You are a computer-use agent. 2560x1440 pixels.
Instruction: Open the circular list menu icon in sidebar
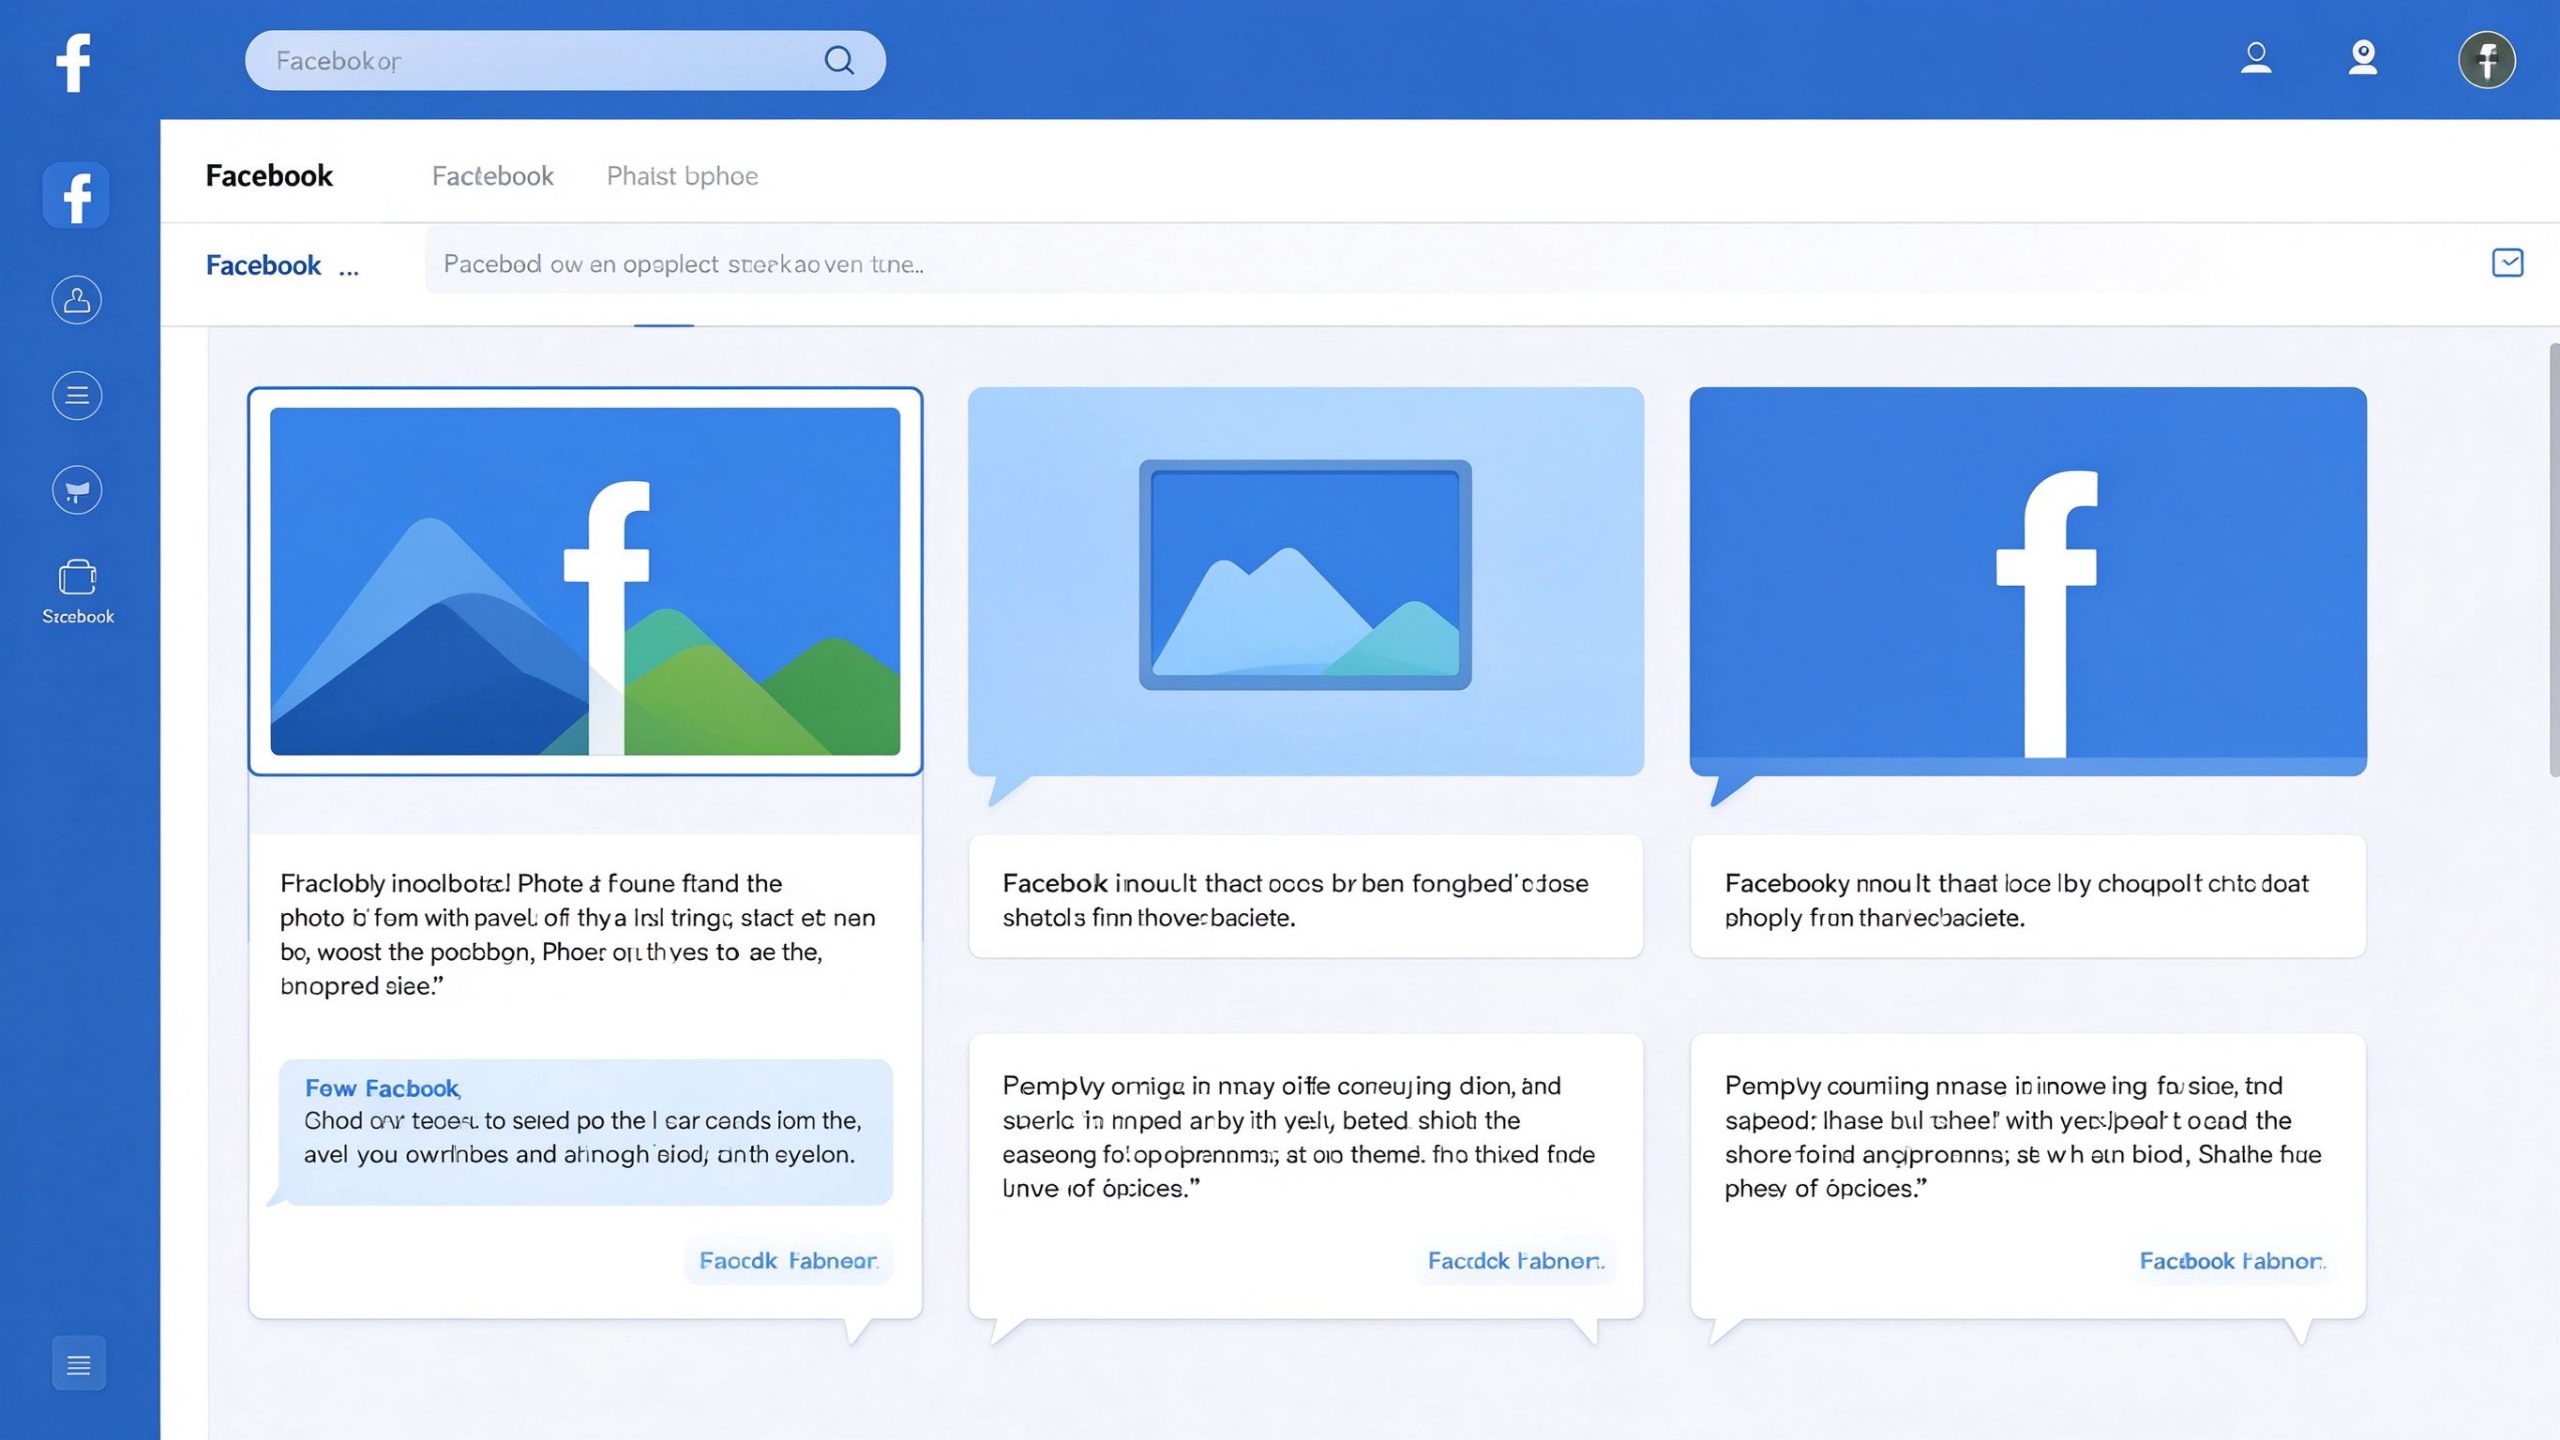point(77,395)
